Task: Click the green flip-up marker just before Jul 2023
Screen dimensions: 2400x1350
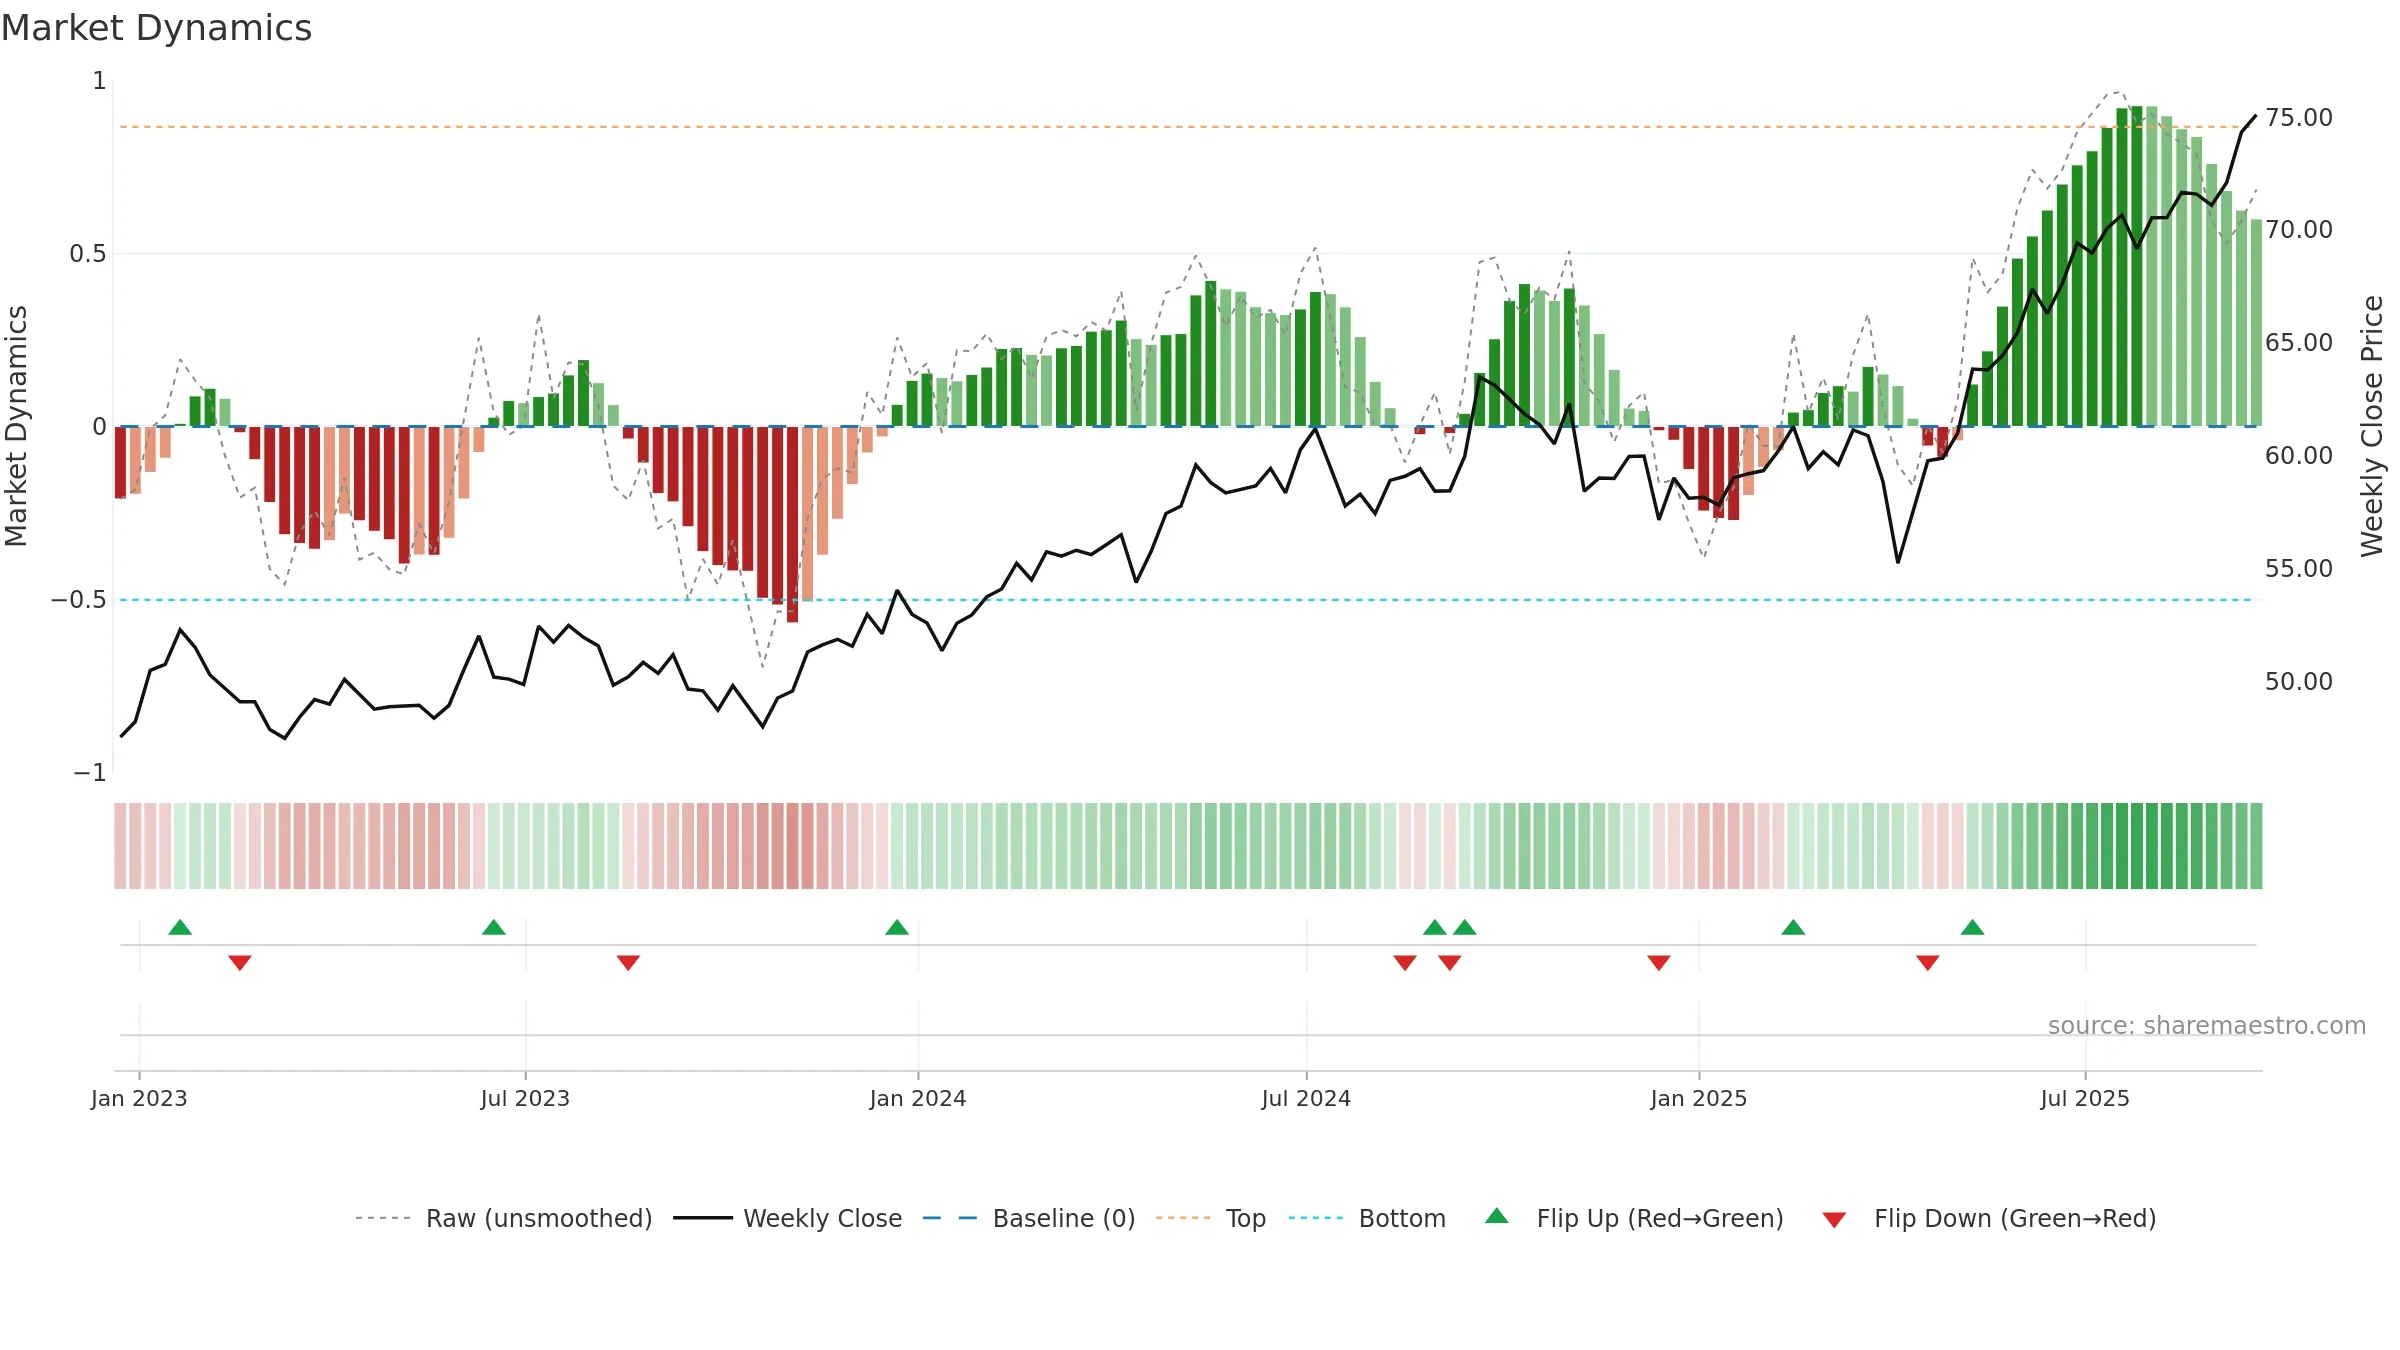Action: 494,927
